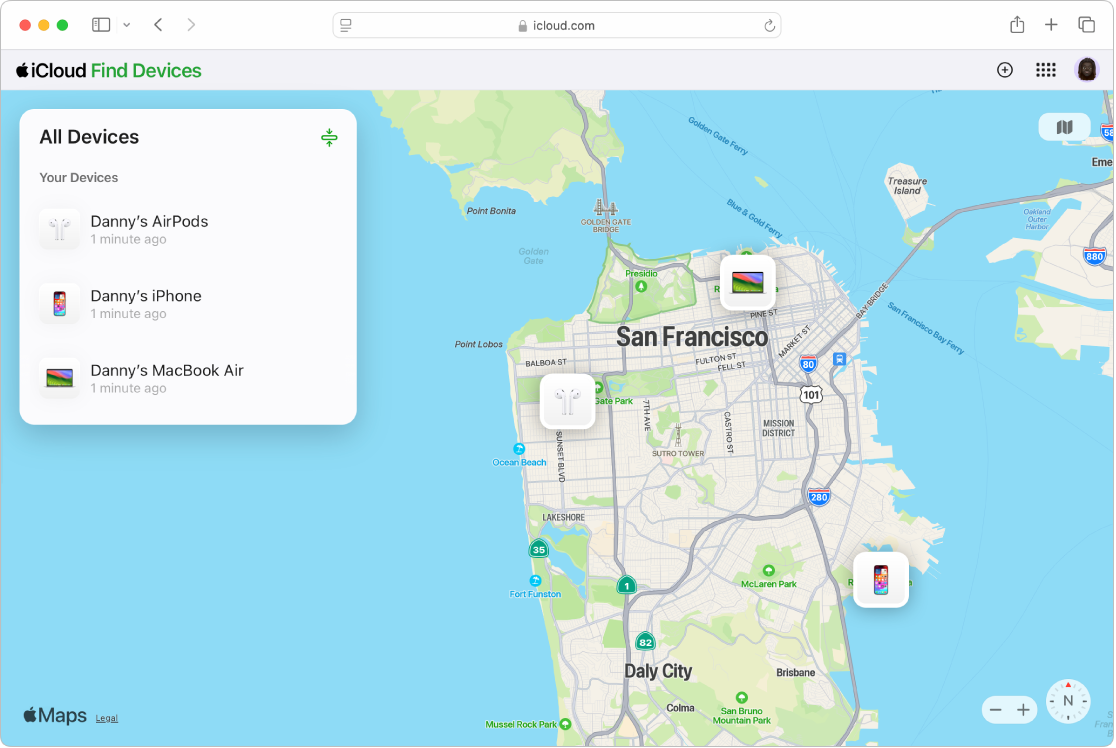Select Danny's AirPods in the device list
1116x748 pixels.
pyautogui.click(x=149, y=229)
